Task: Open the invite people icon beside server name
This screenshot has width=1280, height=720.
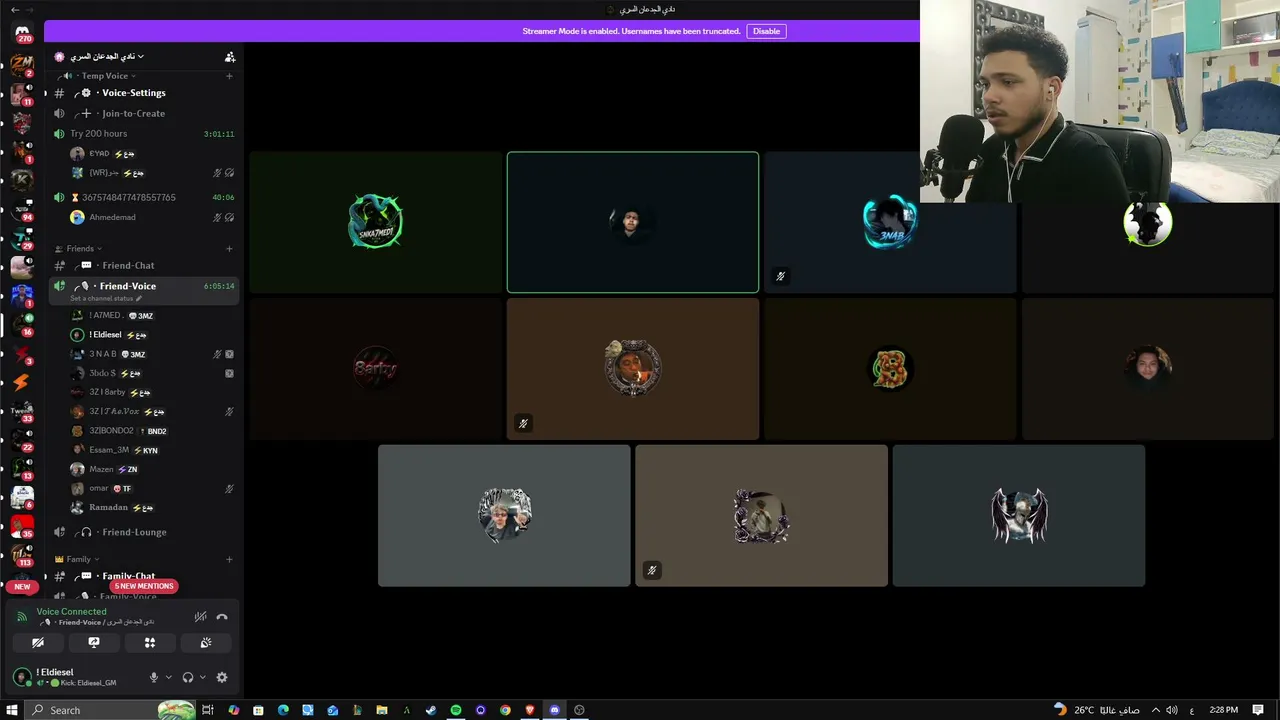Action: coord(230,57)
